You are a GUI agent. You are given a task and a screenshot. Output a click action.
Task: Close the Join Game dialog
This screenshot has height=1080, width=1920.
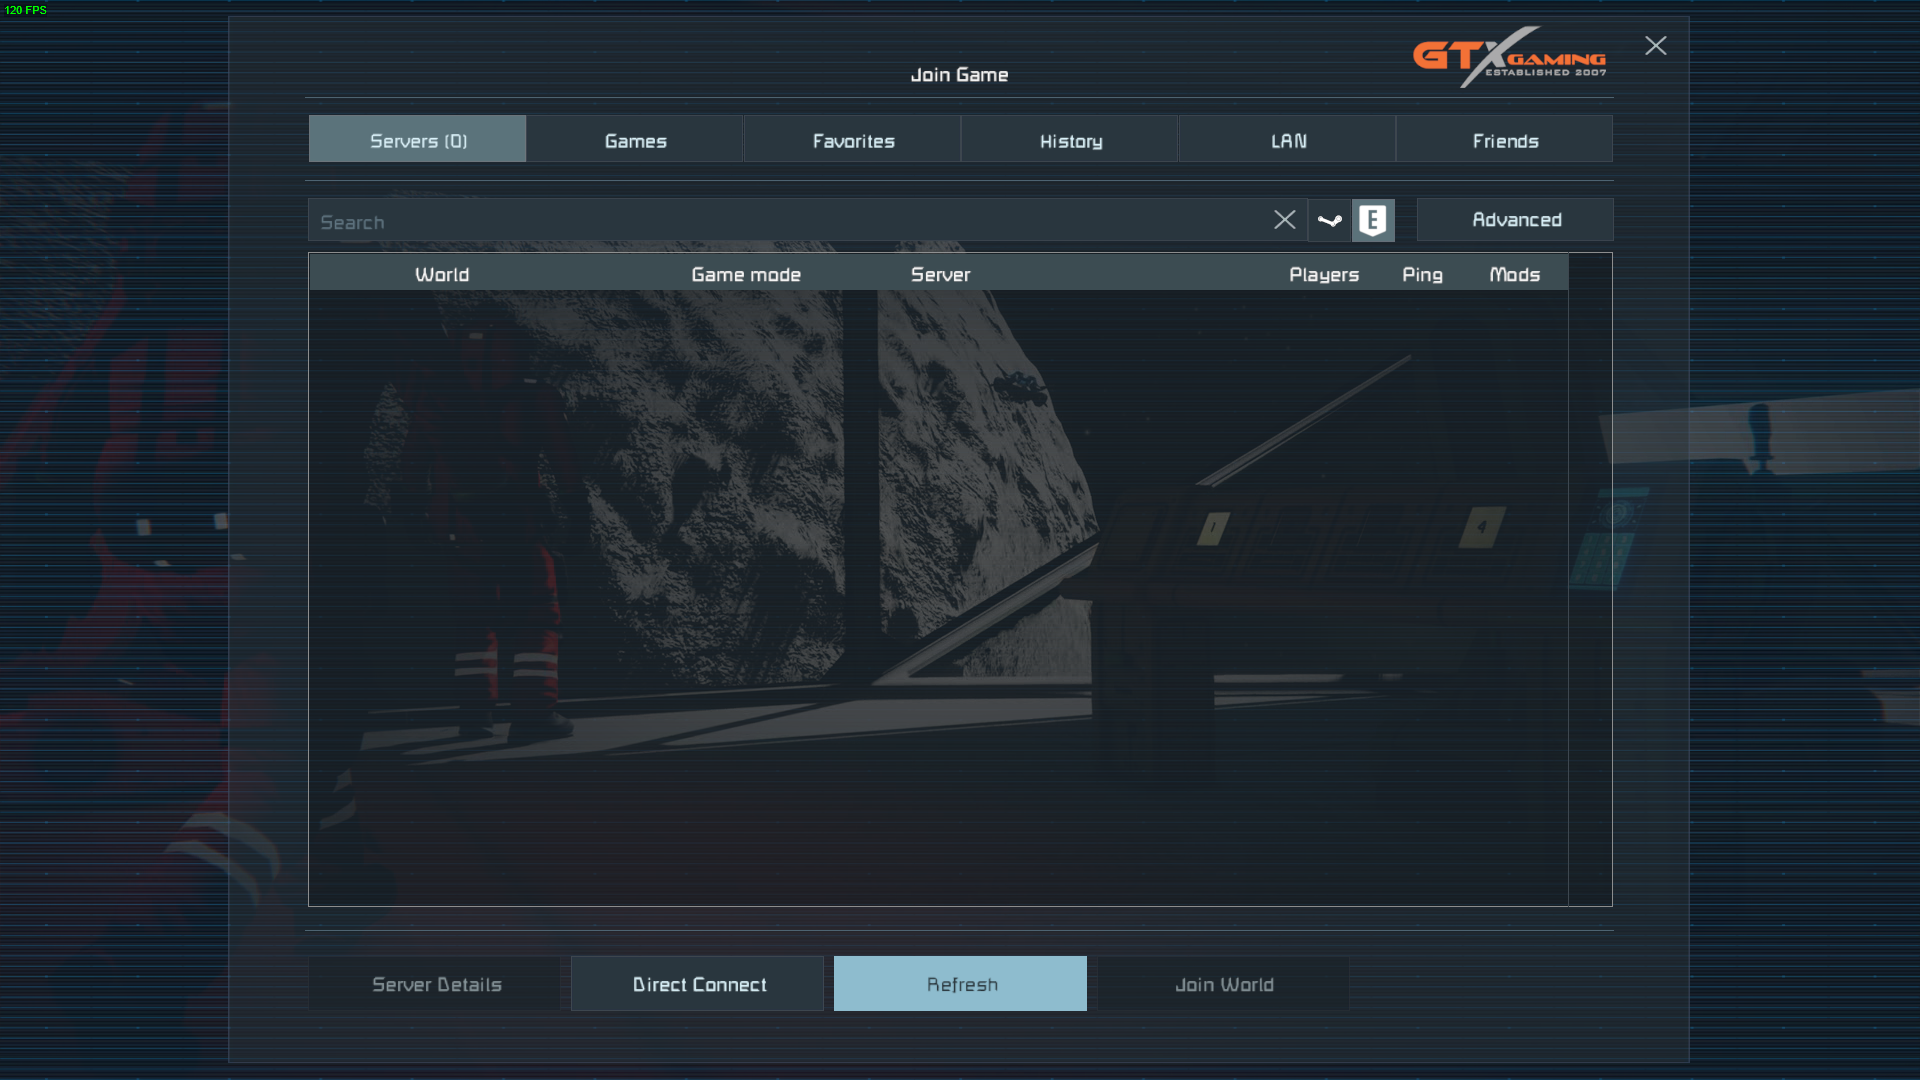[x=1655, y=46]
